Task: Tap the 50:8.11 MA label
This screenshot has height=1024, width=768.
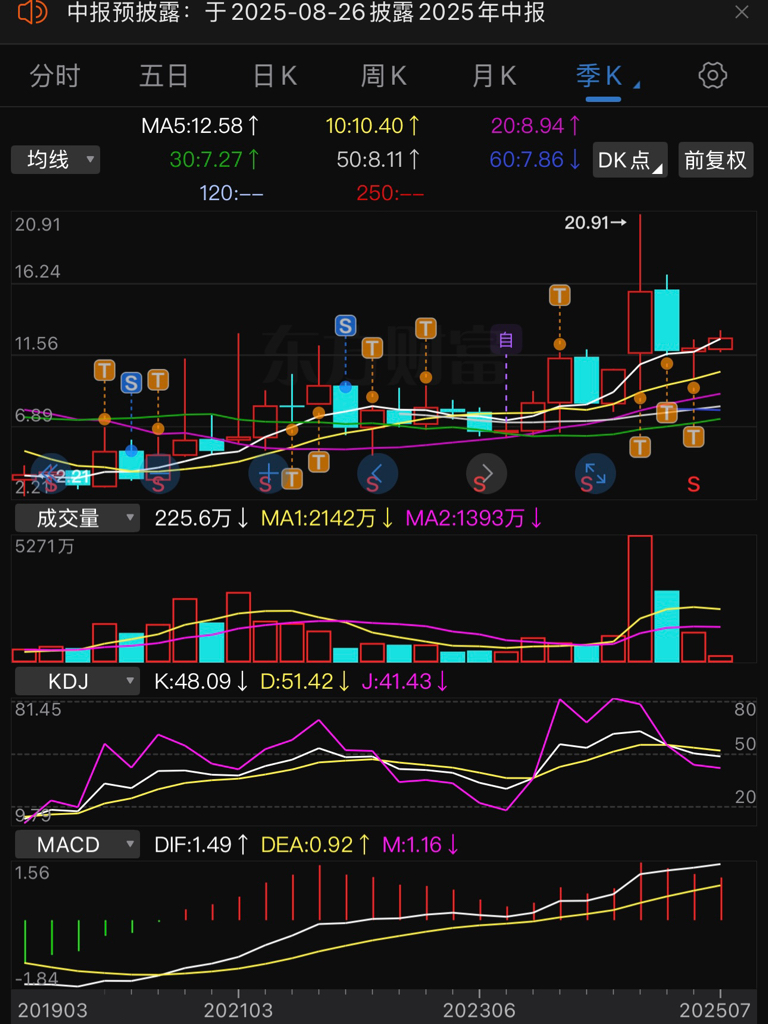Action: tap(379, 159)
